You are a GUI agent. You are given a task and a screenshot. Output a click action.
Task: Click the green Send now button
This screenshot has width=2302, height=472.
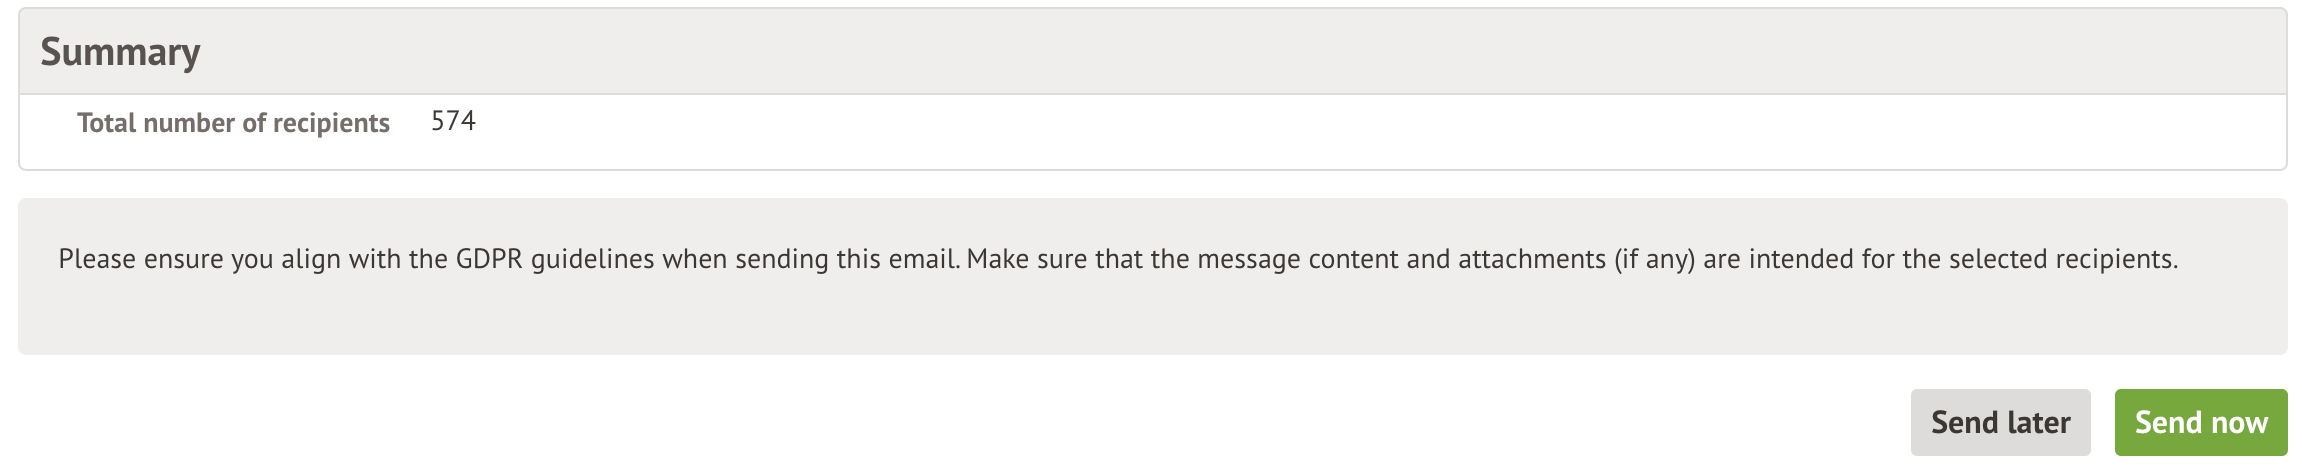pyautogui.click(x=2200, y=423)
